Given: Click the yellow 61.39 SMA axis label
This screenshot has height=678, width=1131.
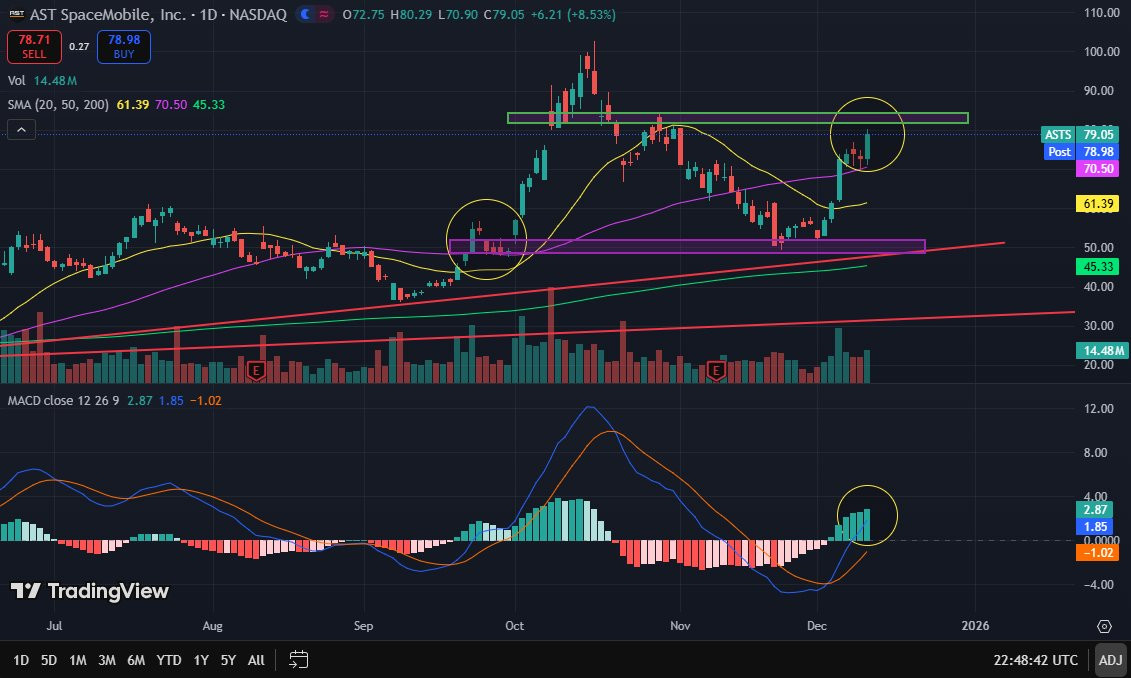Looking at the screenshot, I should [x=1097, y=204].
